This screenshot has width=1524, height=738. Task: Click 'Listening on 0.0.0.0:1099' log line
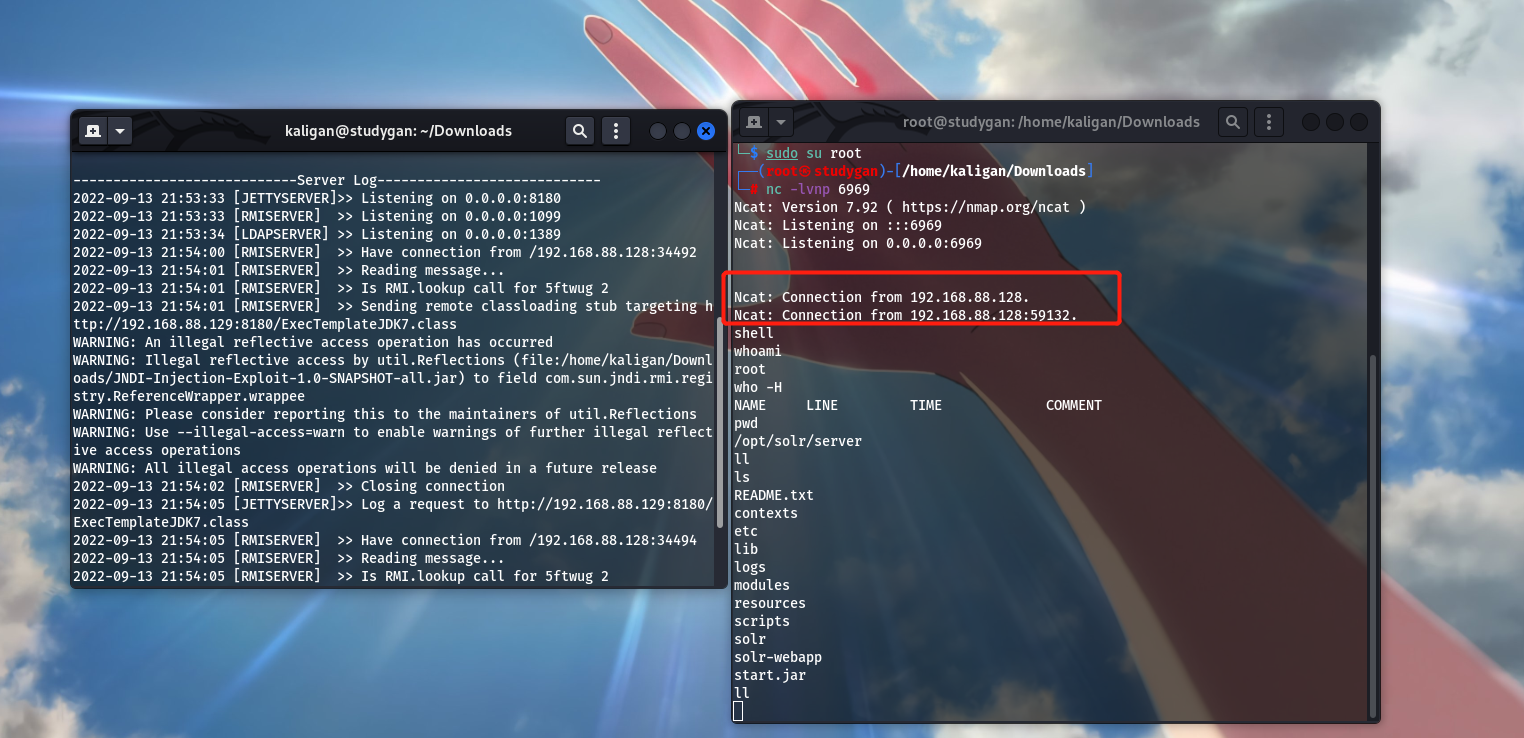tap(317, 216)
